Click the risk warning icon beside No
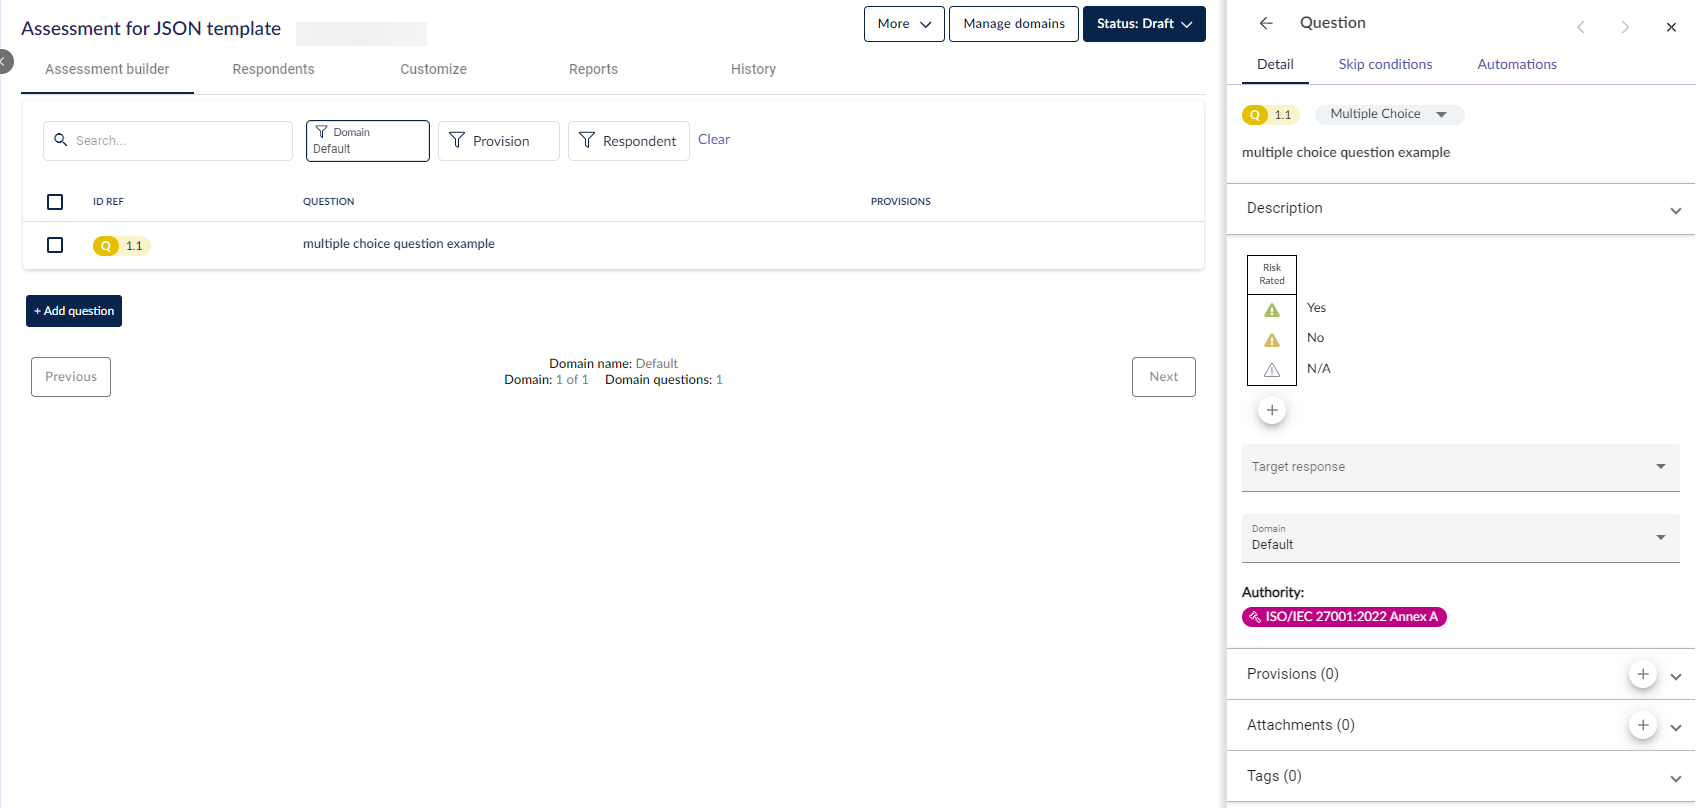Viewport: 1696px width, 808px height. click(1272, 340)
